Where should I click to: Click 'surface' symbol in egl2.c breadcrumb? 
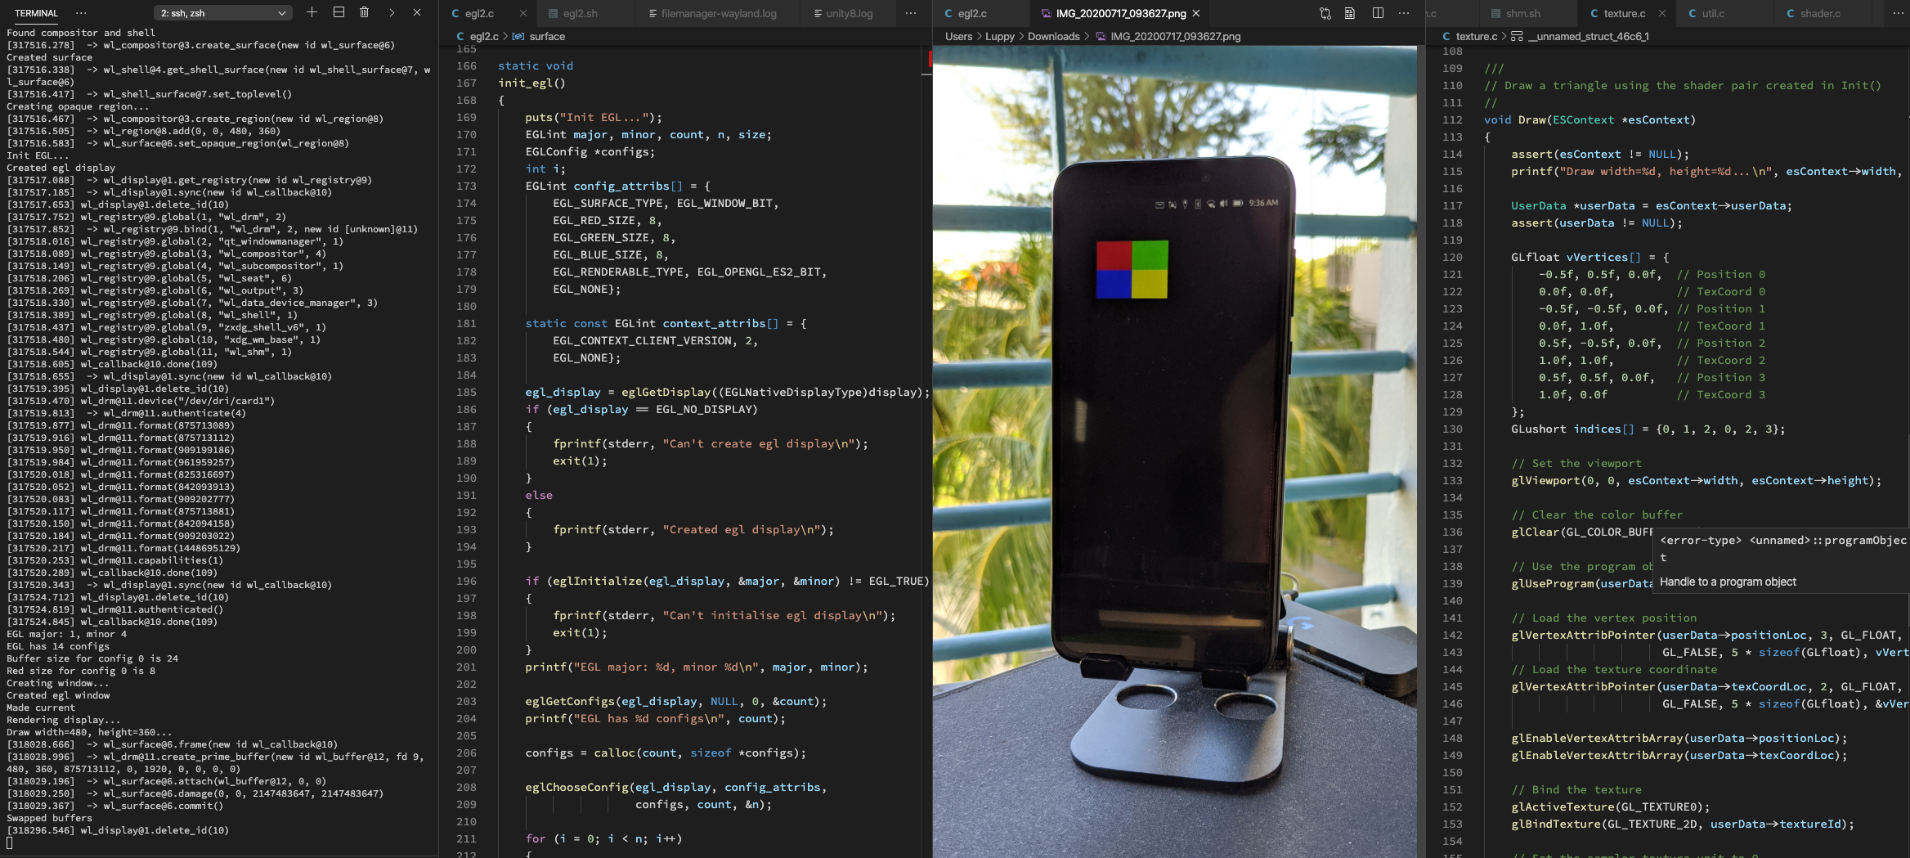(546, 36)
